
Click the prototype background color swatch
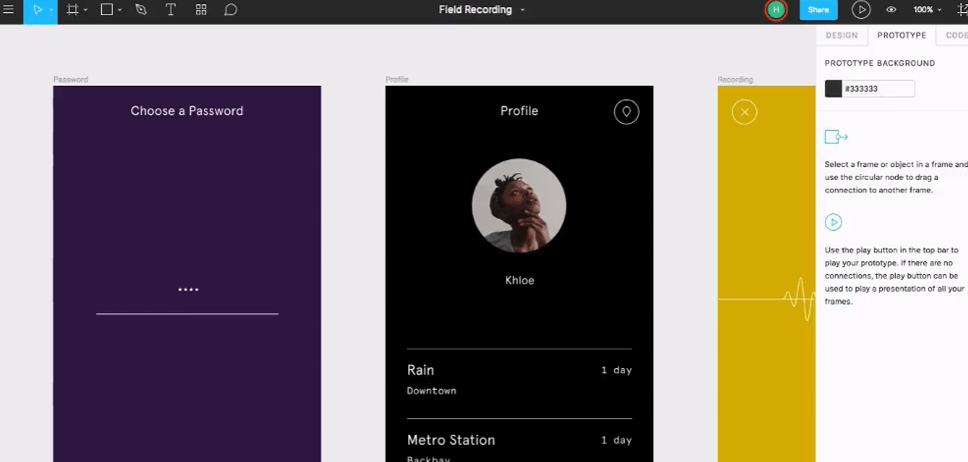pos(833,89)
